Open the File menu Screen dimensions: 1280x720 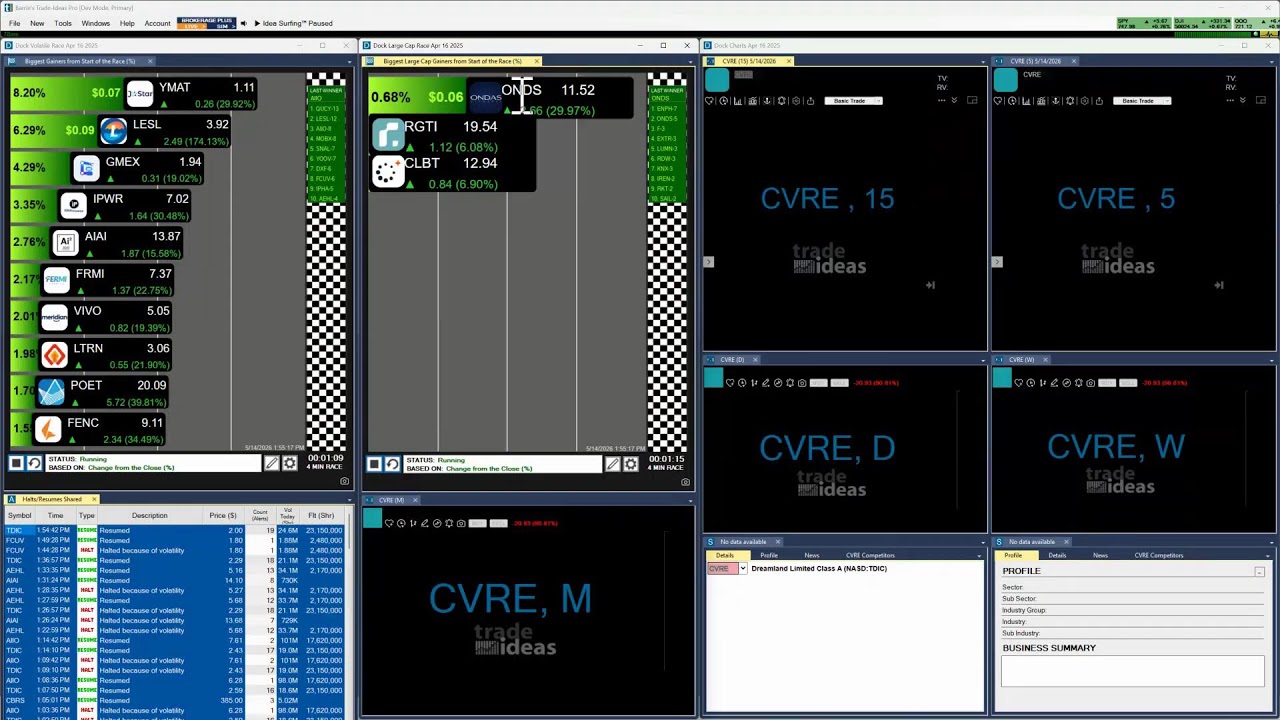(14, 23)
